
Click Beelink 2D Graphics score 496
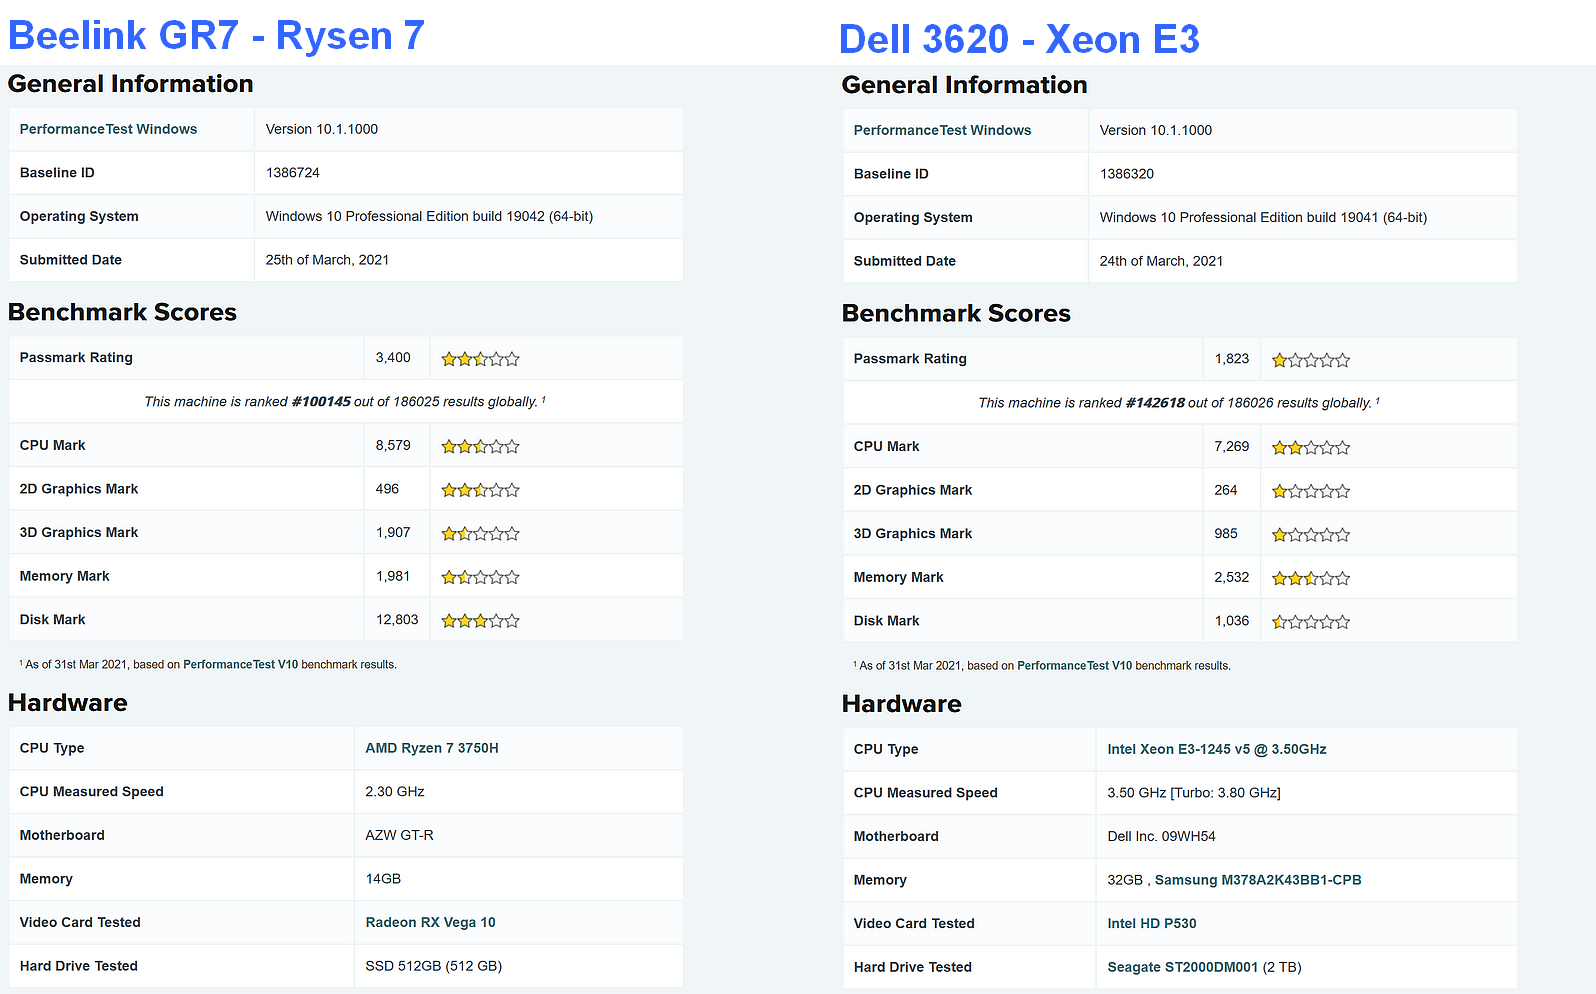(387, 488)
